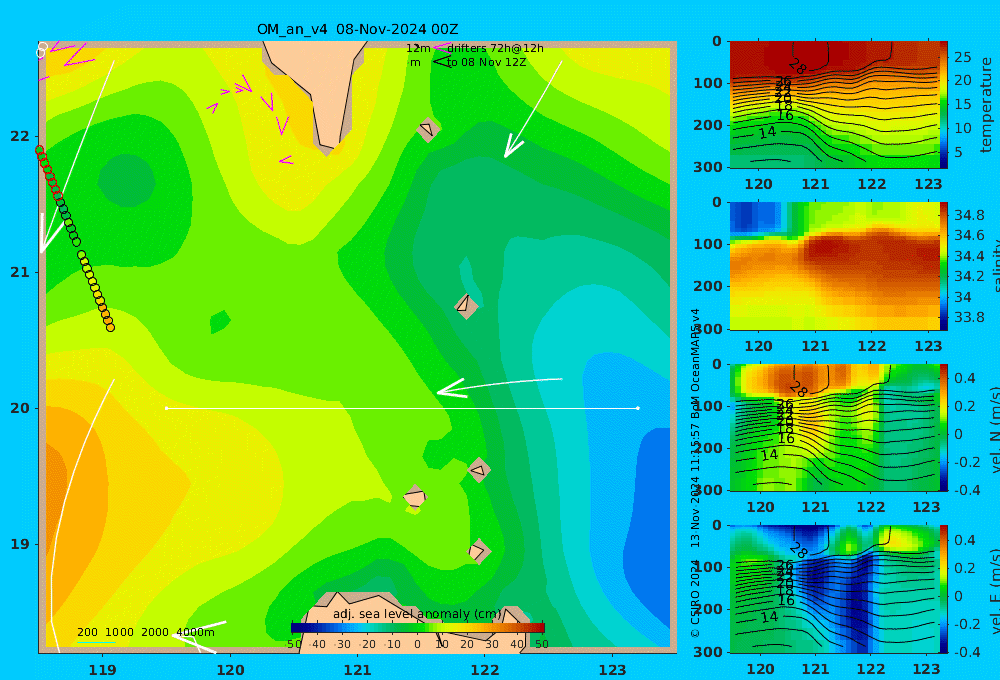This screenshot has width=1000, height=680.
Task: Click latitude label 19 on the main map
Action: (x=20, y=544)
